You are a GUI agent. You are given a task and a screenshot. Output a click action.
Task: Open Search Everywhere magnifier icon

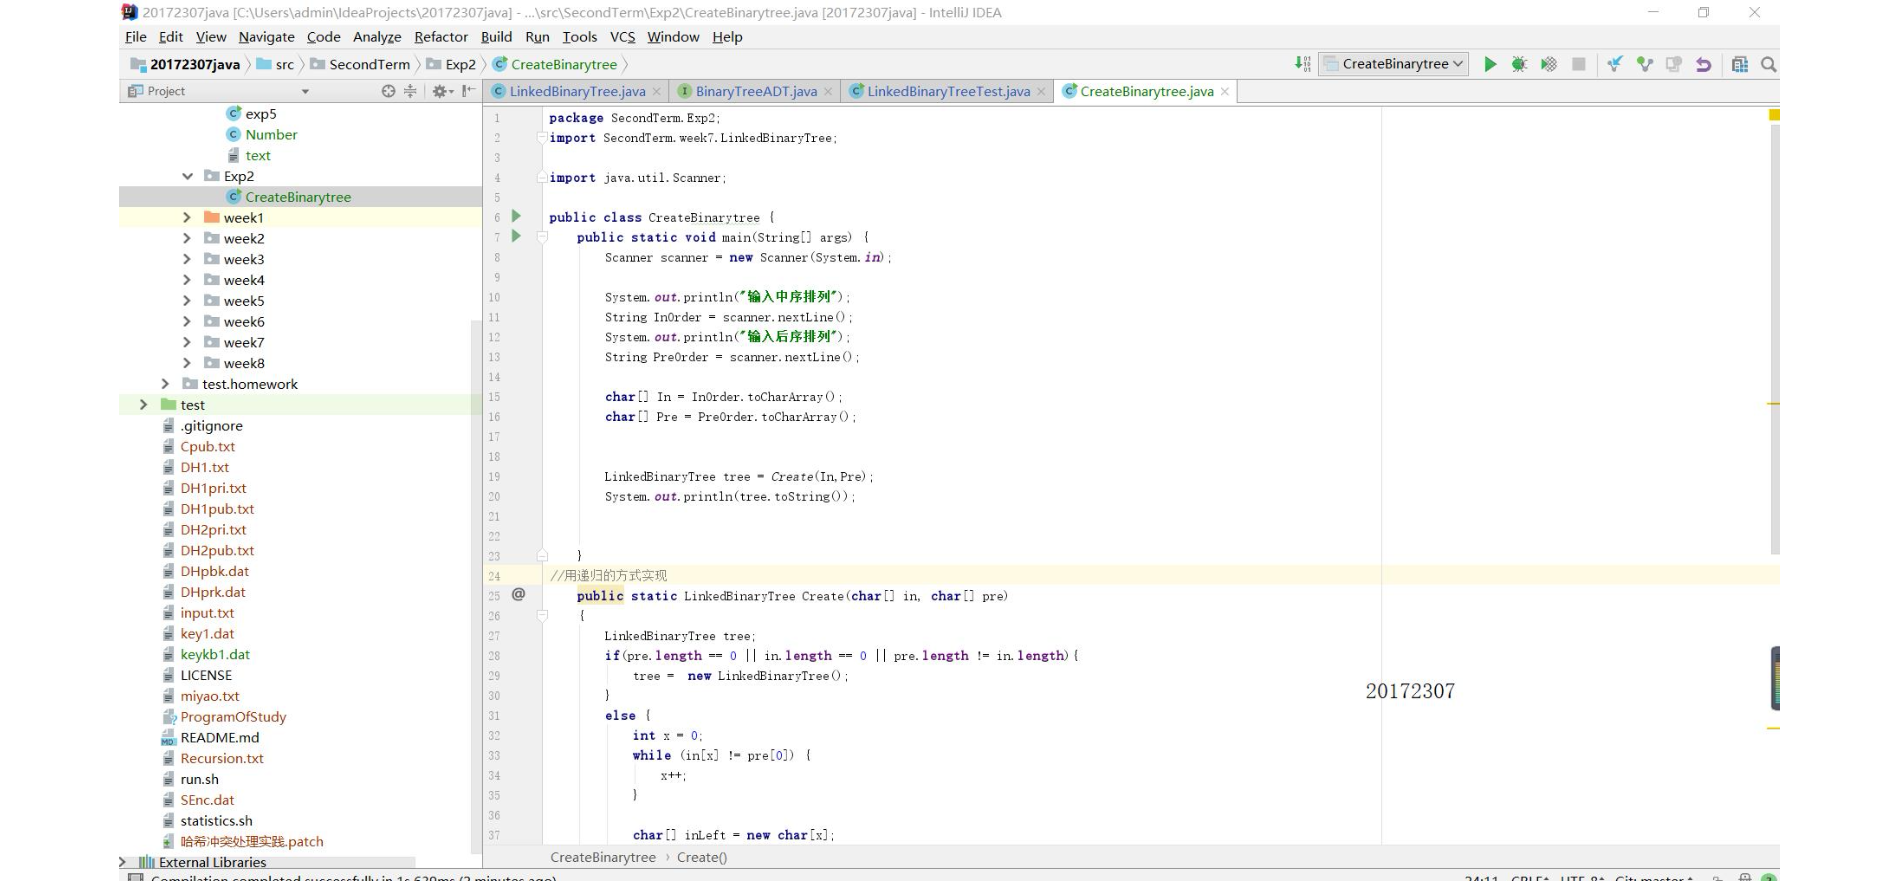(1768, 64)
